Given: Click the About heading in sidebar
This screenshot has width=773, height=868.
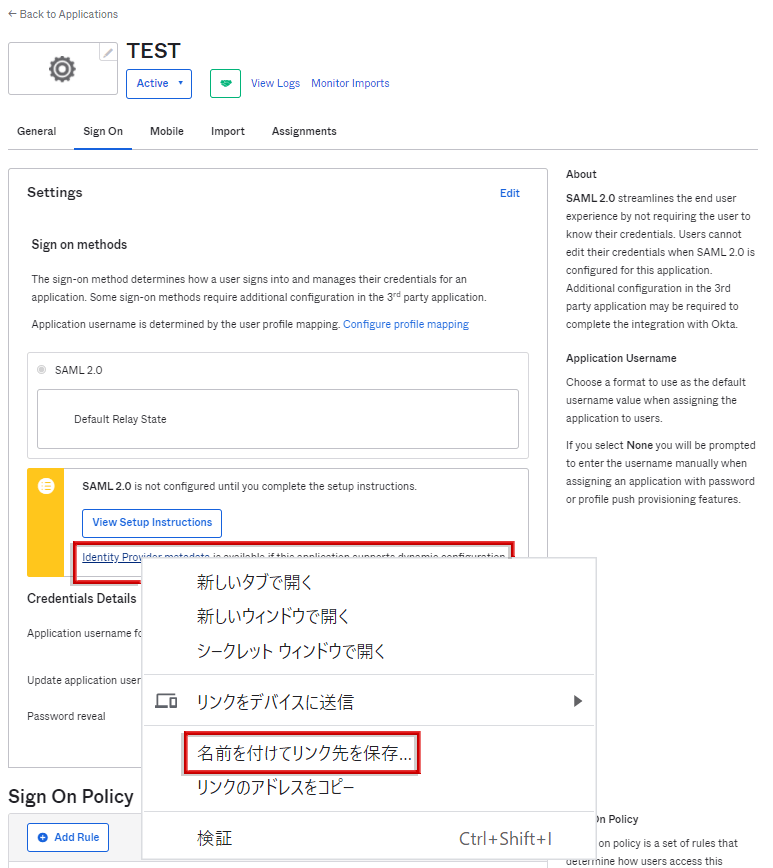Looking at the screenshot, I should (581, 174).
